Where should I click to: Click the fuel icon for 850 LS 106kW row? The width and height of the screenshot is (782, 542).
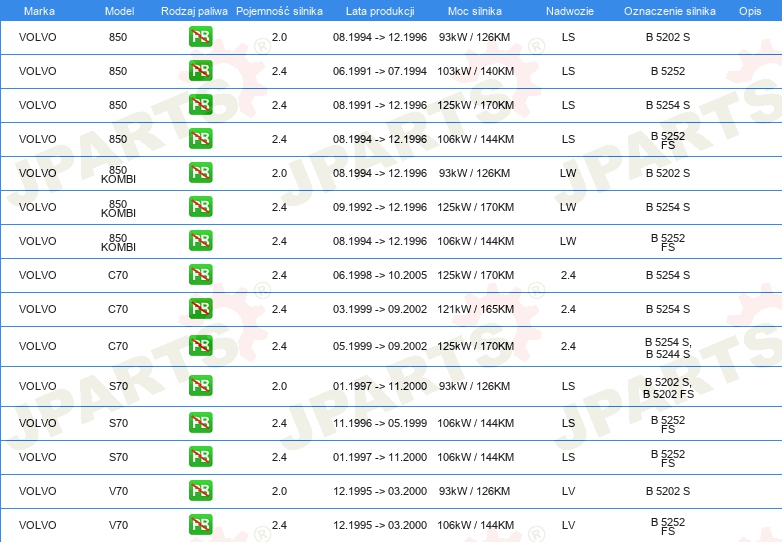(x=200, y=138)
